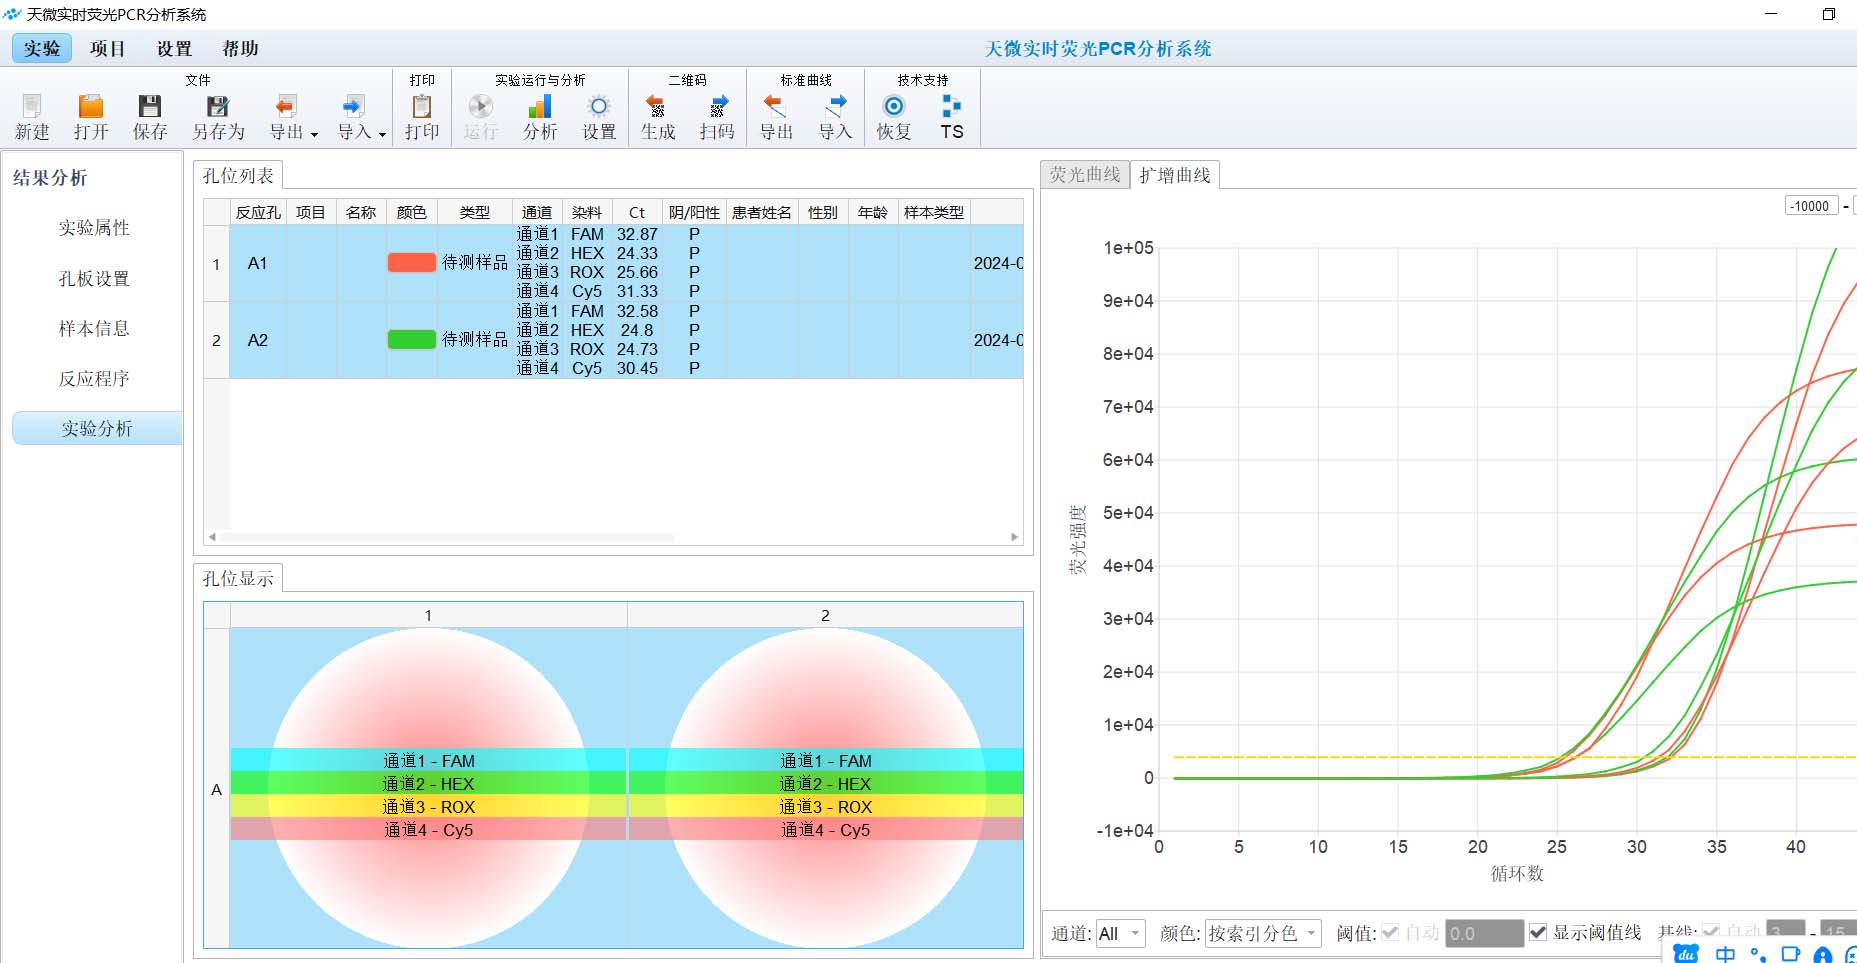The image size is (1857, 963).
Task: Click the 打开 (Open) folder icon
Action: coord(91,106)
